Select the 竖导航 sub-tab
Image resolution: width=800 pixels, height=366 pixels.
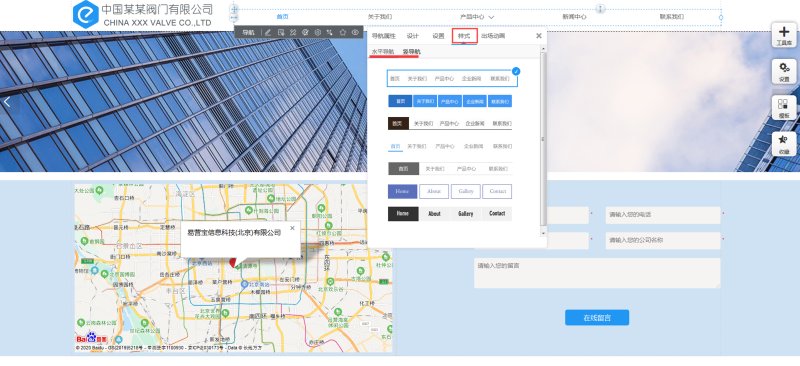click(x=411, y=52)
